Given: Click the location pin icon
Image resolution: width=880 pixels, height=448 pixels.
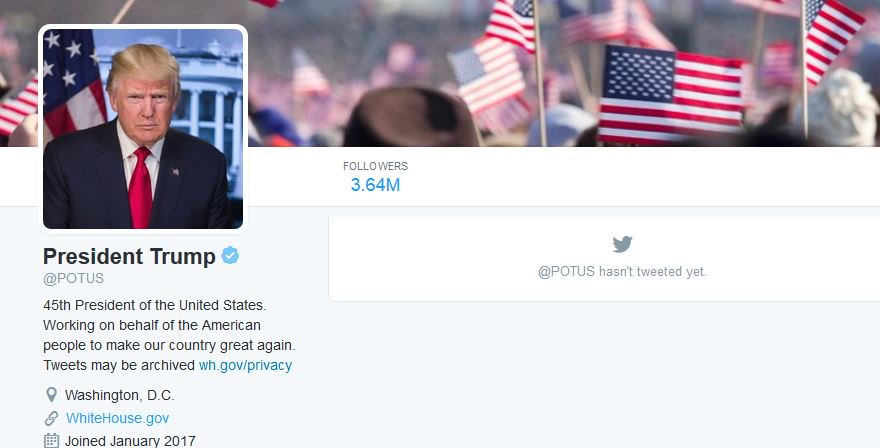Looking at the screenshot, I should click(x=51, y=395).
